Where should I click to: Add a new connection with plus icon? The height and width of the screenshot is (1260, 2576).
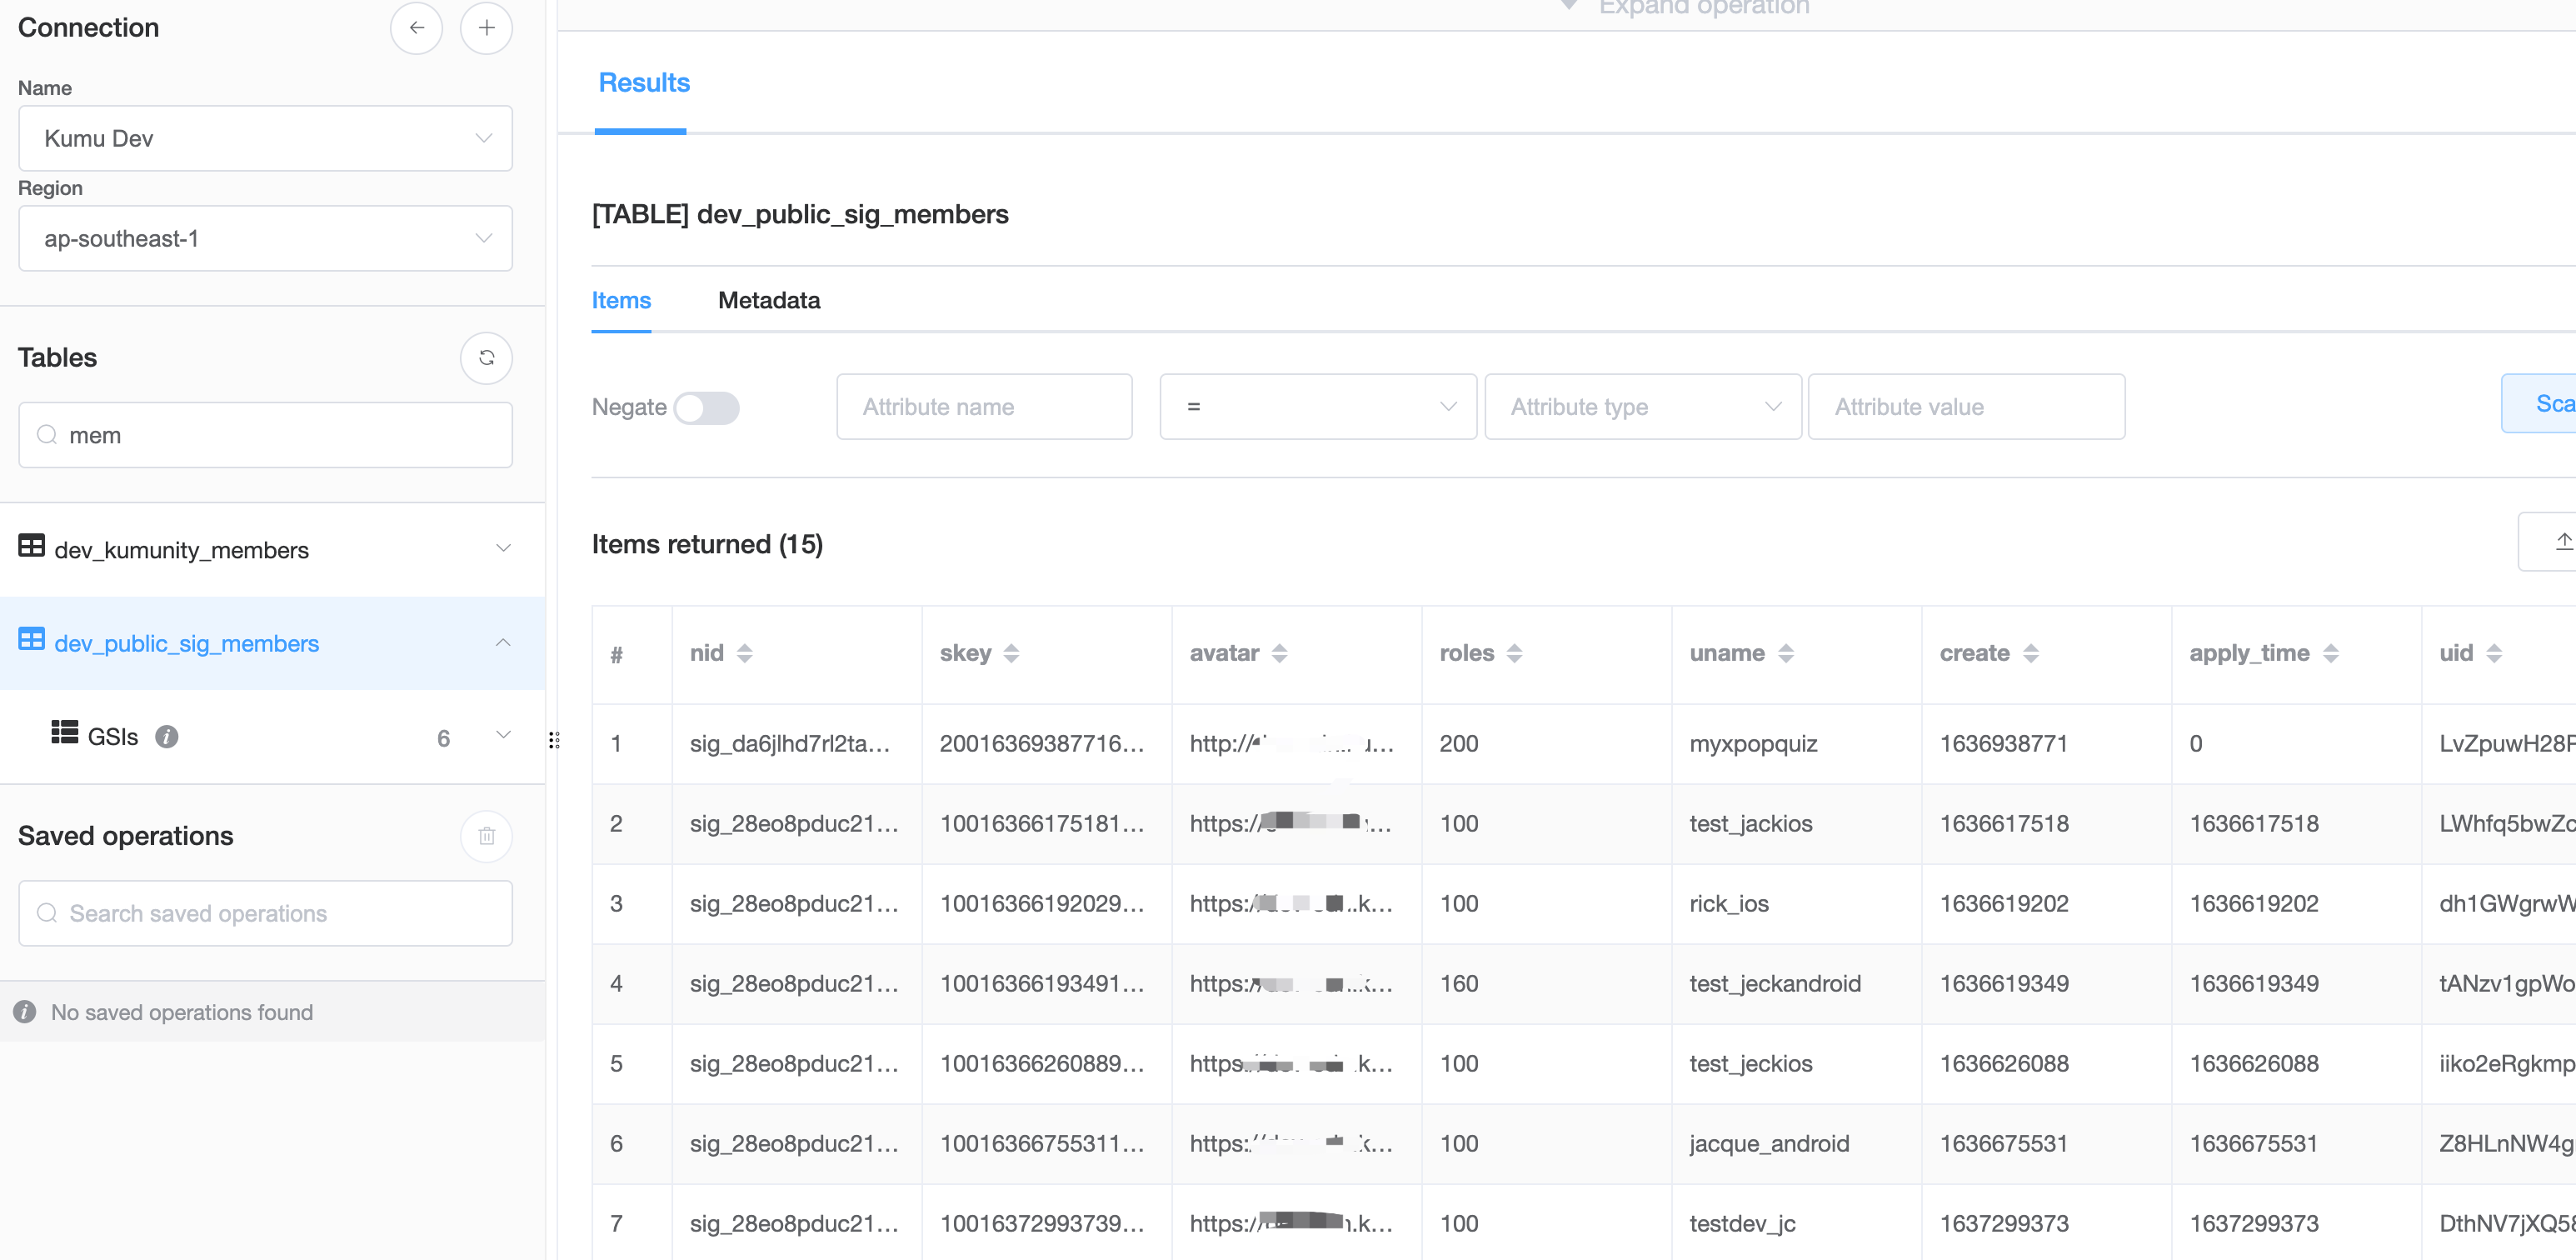click(x=486, y=28)
